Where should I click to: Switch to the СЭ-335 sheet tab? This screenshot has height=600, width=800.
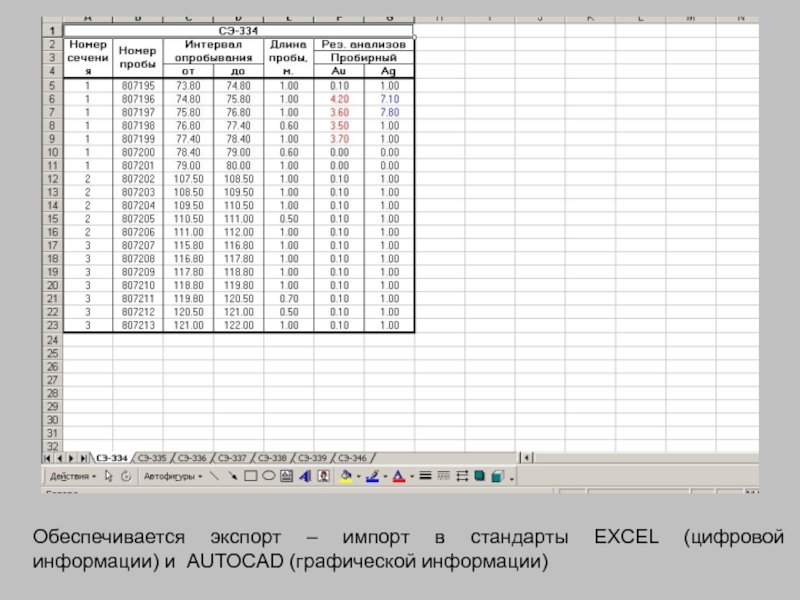[153, 458]
